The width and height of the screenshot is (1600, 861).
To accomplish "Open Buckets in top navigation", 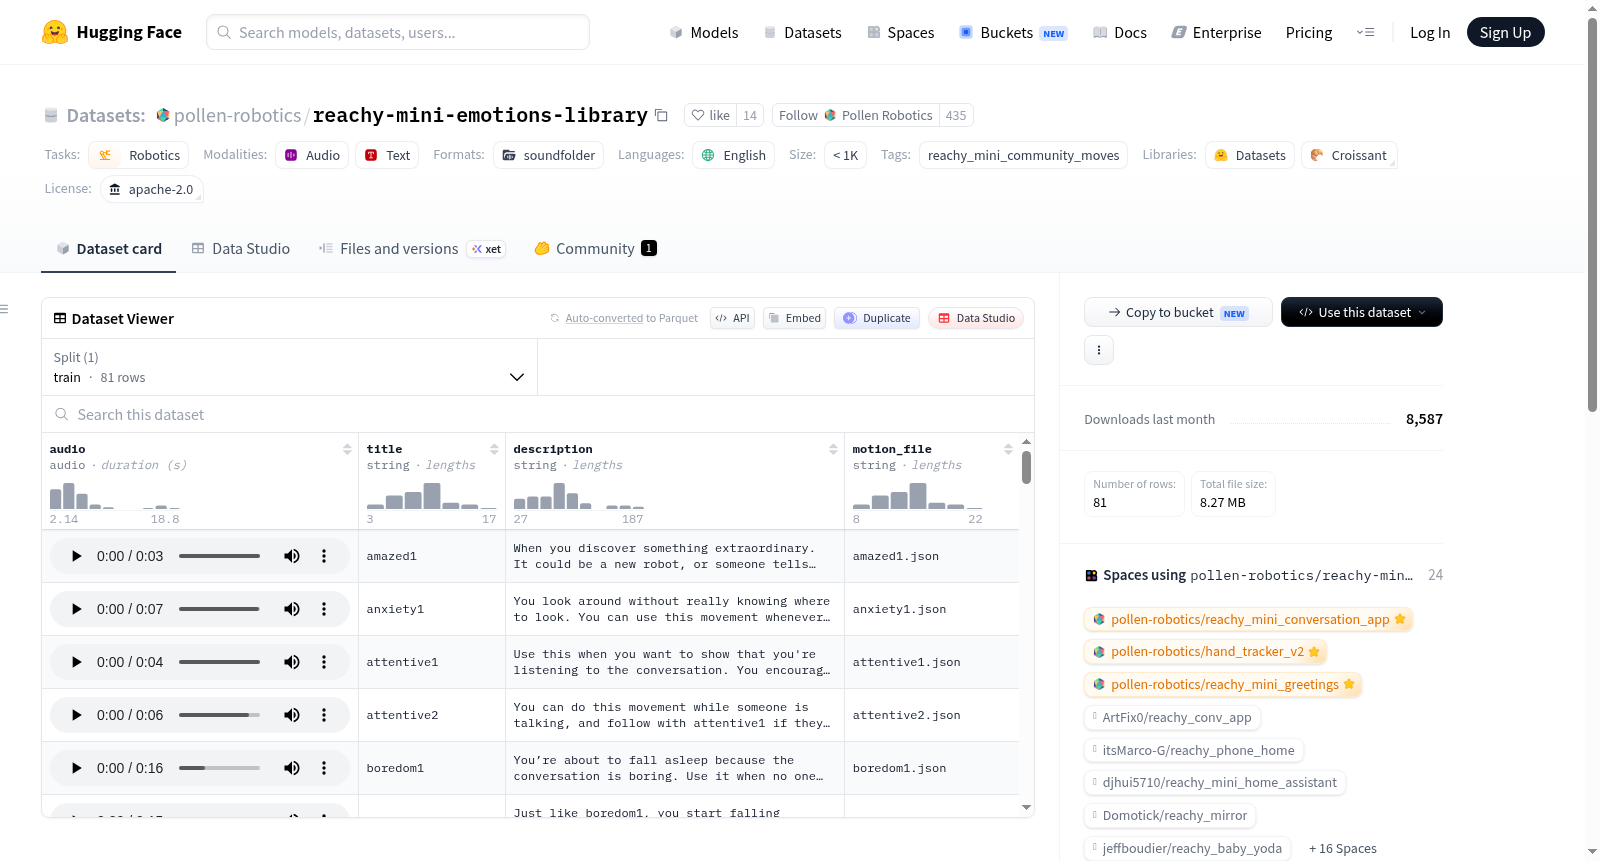I will pos(1013,33).
